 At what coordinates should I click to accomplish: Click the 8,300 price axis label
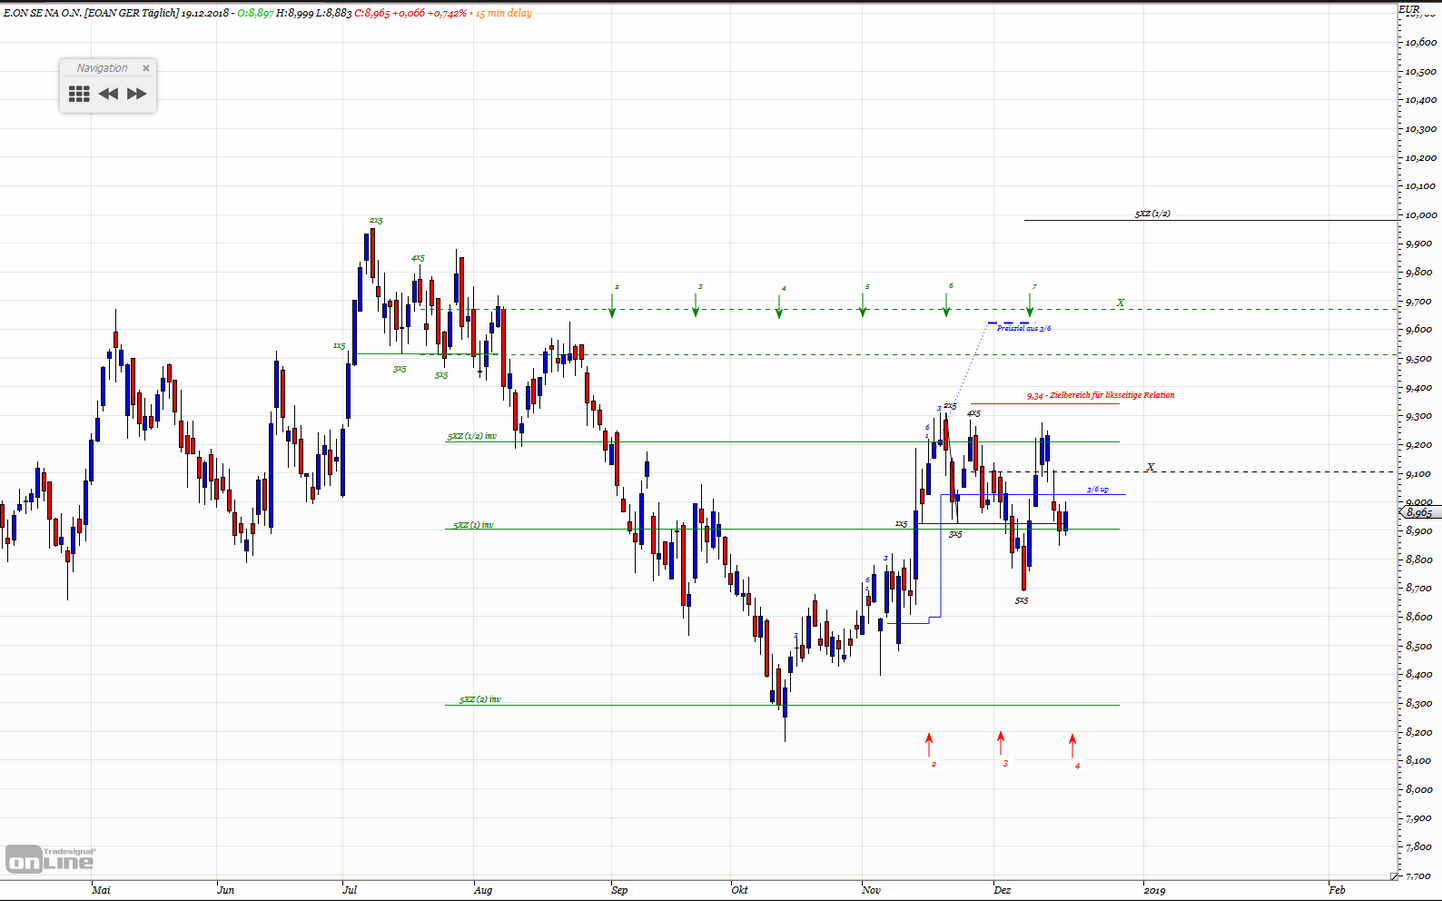click(x=1420, y=704)
